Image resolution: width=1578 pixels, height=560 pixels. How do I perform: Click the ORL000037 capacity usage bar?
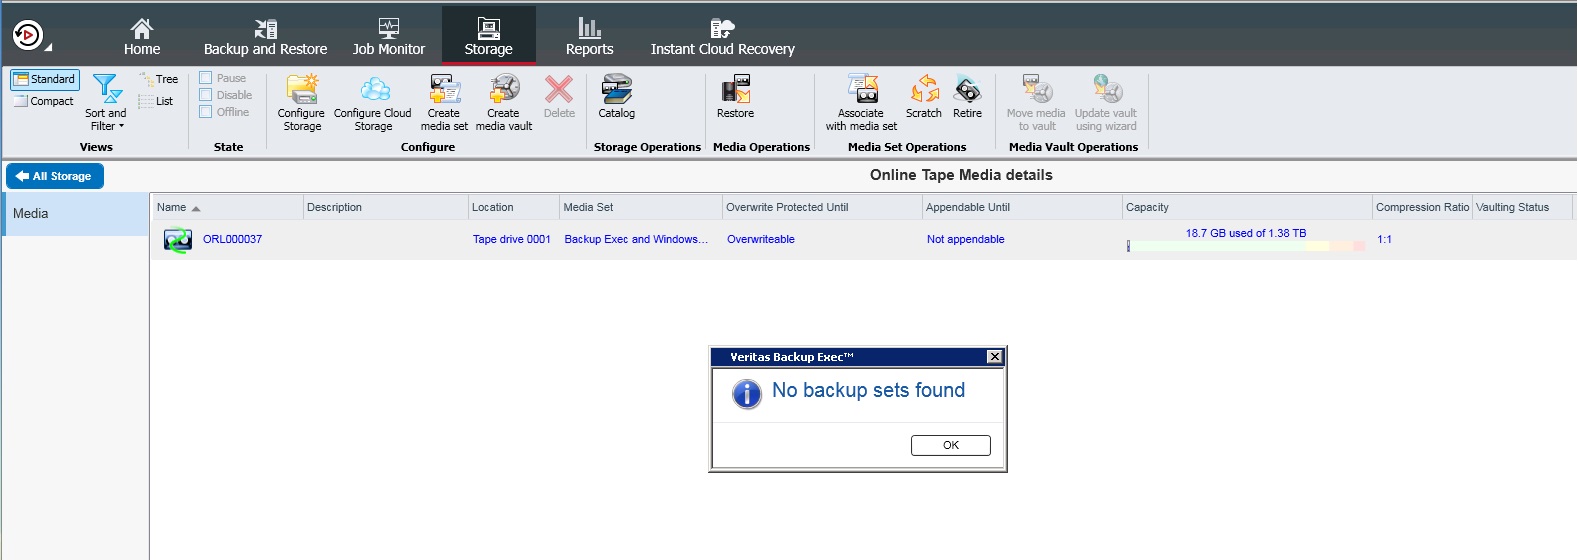(x=1245, y=246)
